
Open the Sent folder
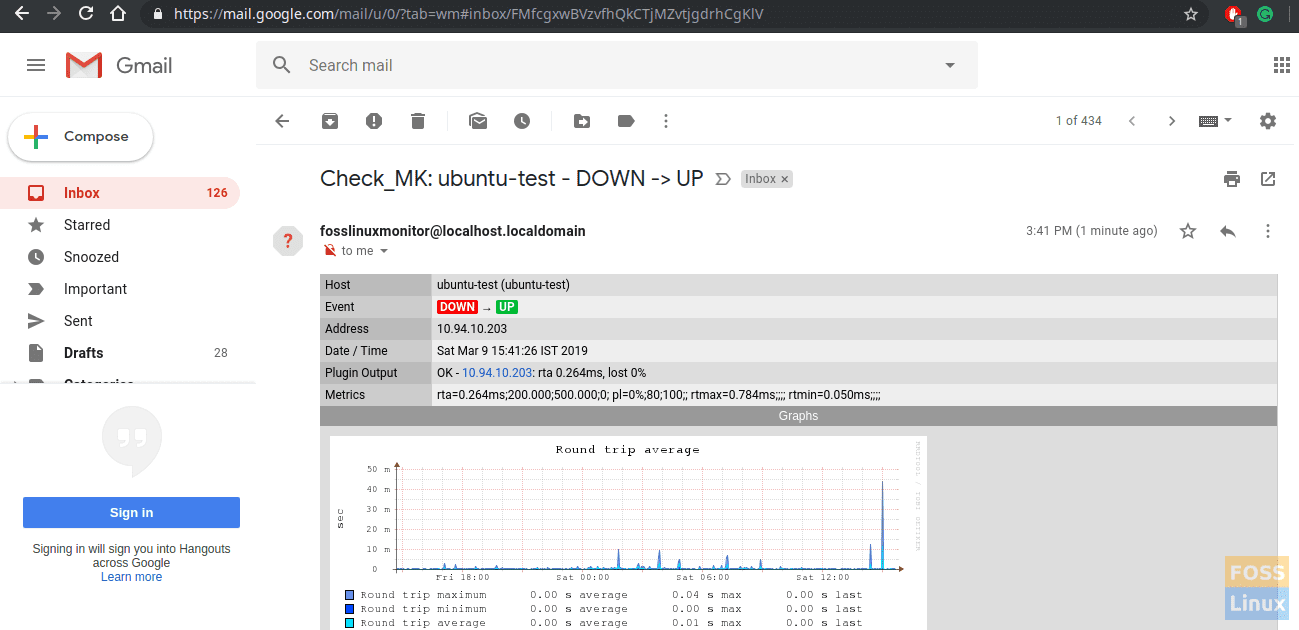click(x=120, y=321)
